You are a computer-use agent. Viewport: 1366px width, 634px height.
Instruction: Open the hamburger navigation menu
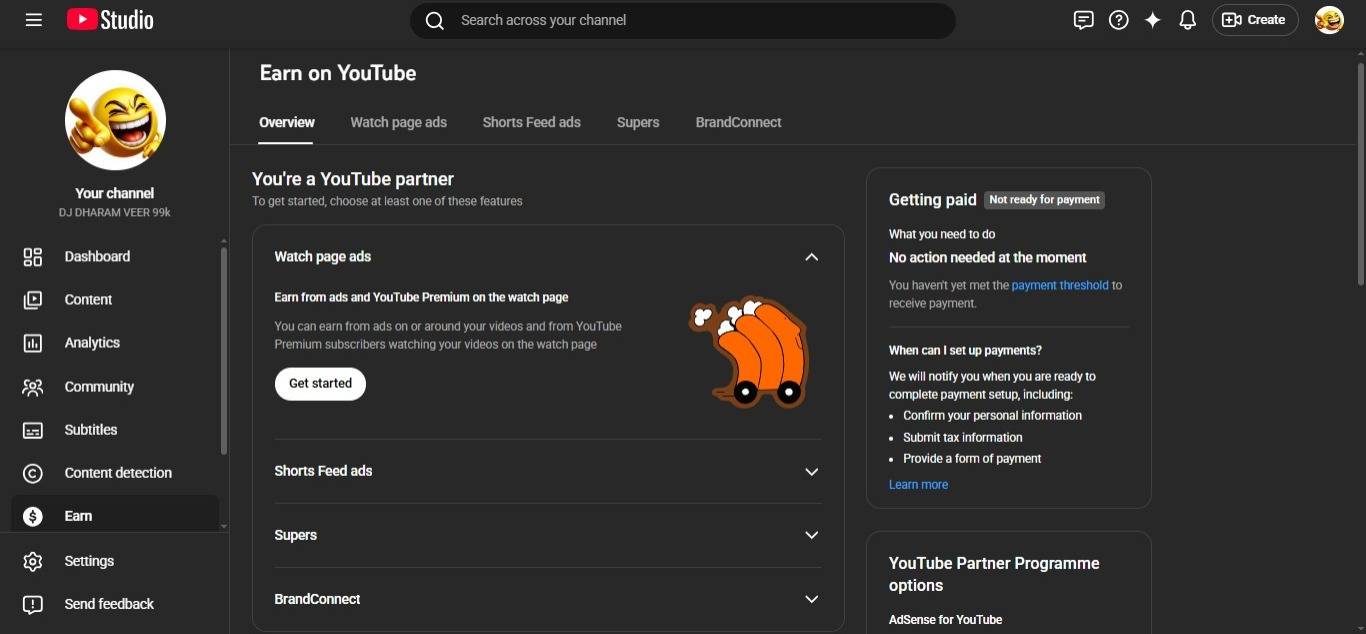pyautogui.click(x=34, y=20)
